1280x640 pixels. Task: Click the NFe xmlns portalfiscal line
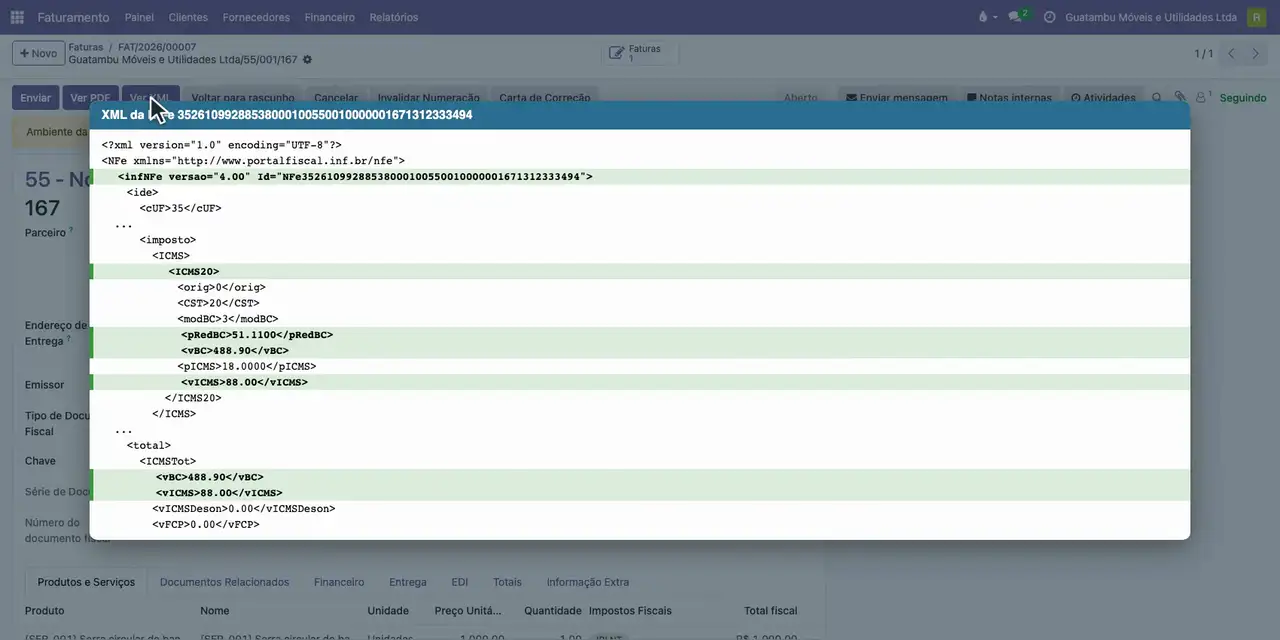[x=253, y=160]
